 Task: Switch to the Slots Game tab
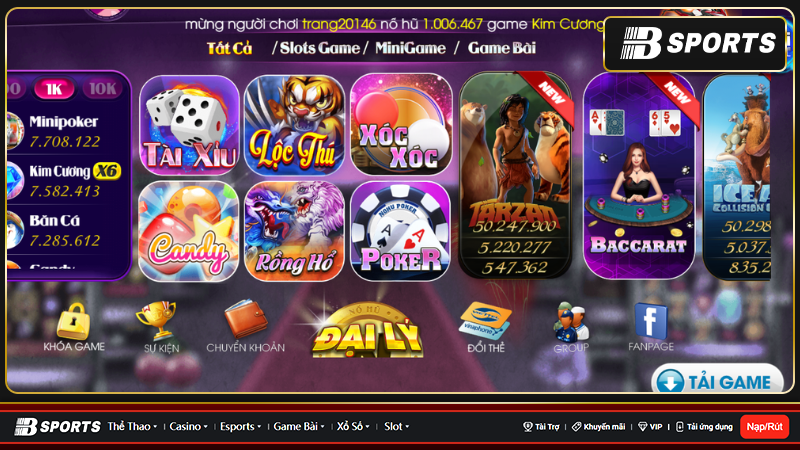320,48
